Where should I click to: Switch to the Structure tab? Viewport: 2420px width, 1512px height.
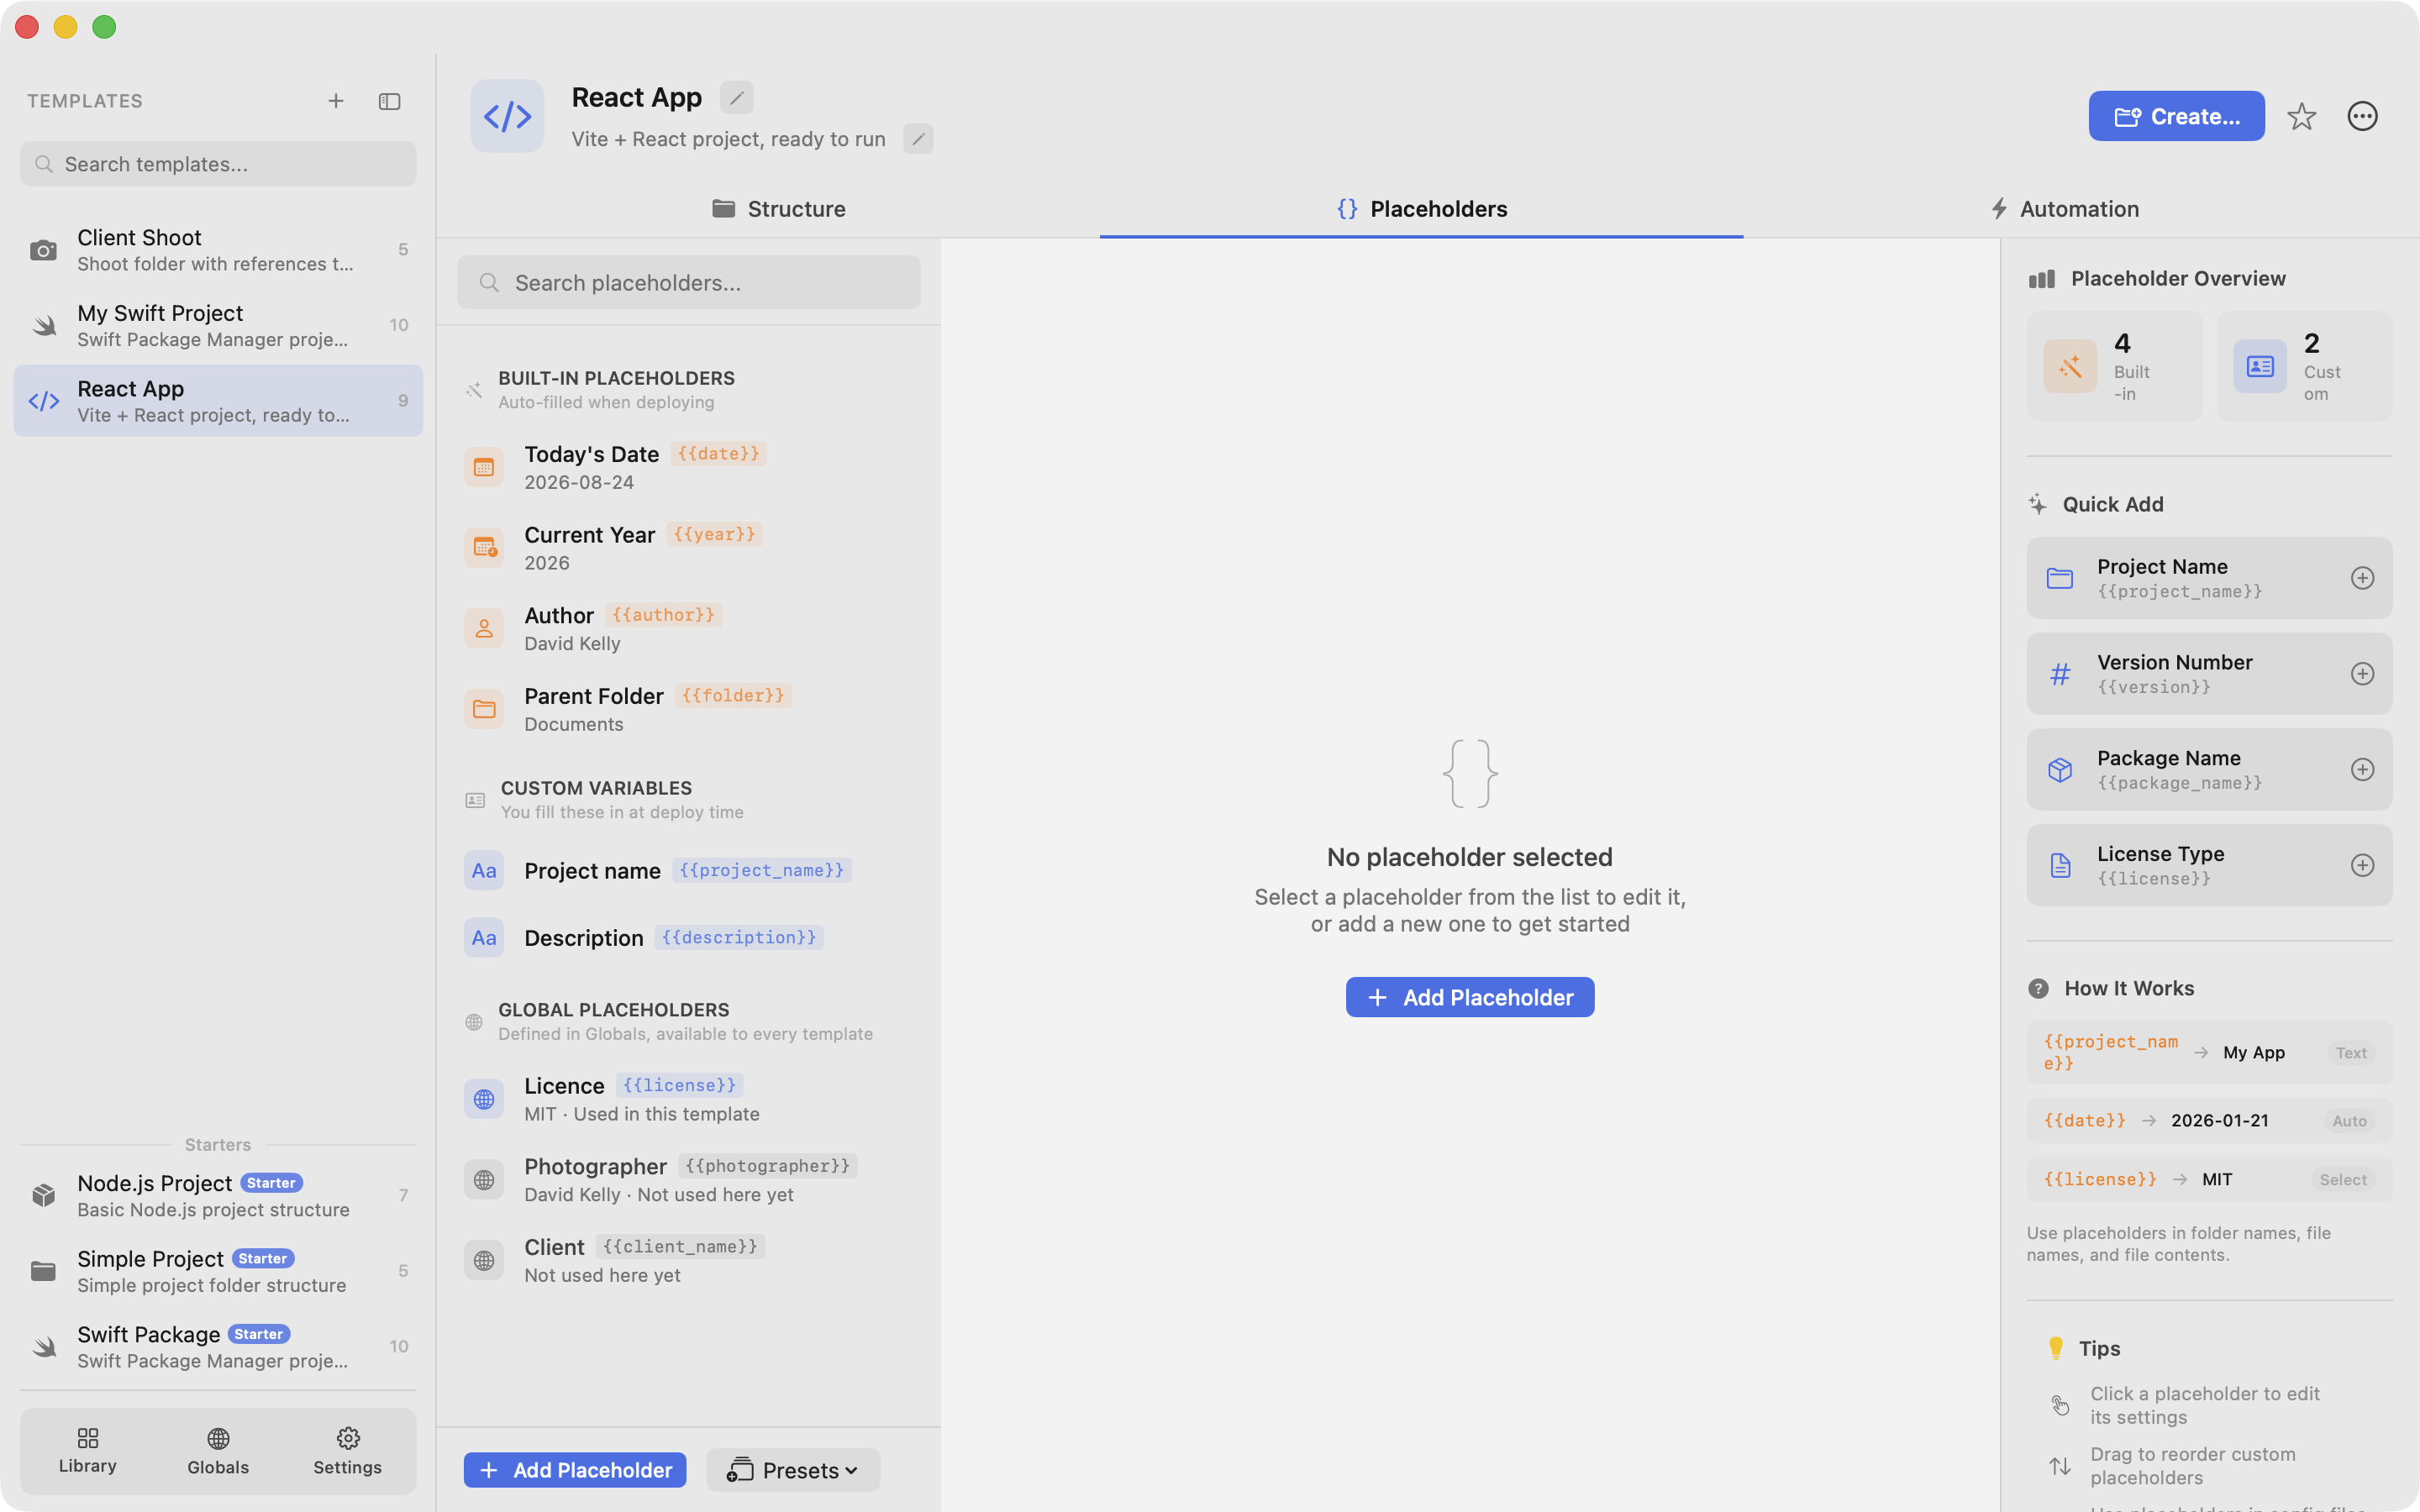(778, 209)
